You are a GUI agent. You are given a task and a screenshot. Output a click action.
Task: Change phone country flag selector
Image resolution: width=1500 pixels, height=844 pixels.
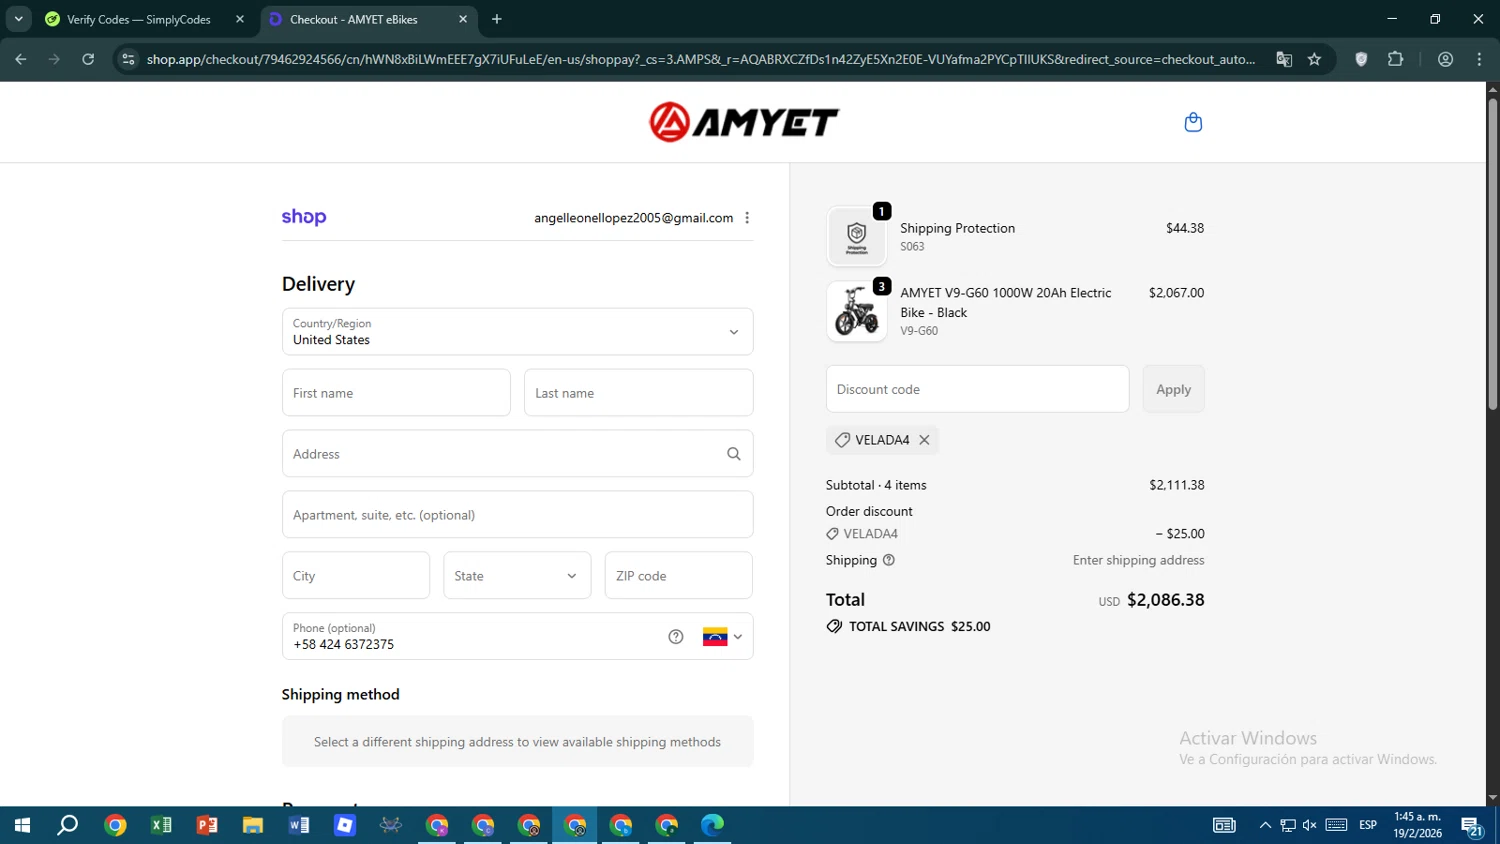(x=723, y=637)
